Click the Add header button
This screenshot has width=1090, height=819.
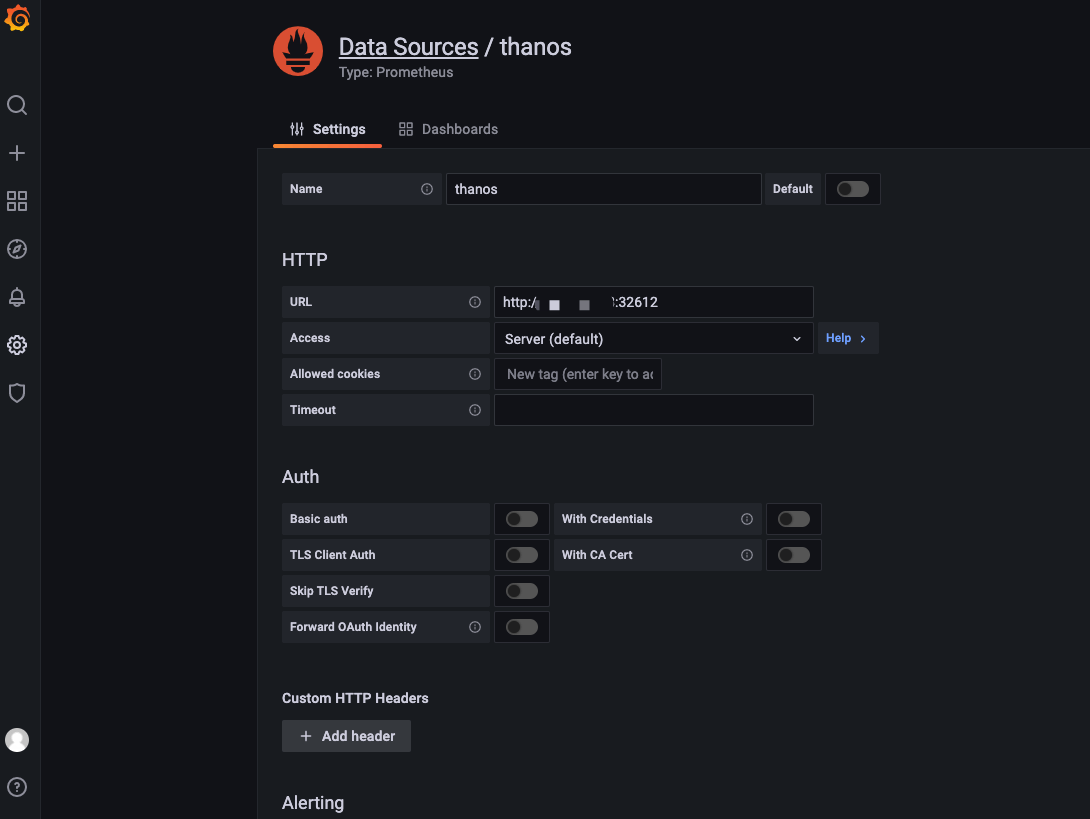[x=346, y=736]
